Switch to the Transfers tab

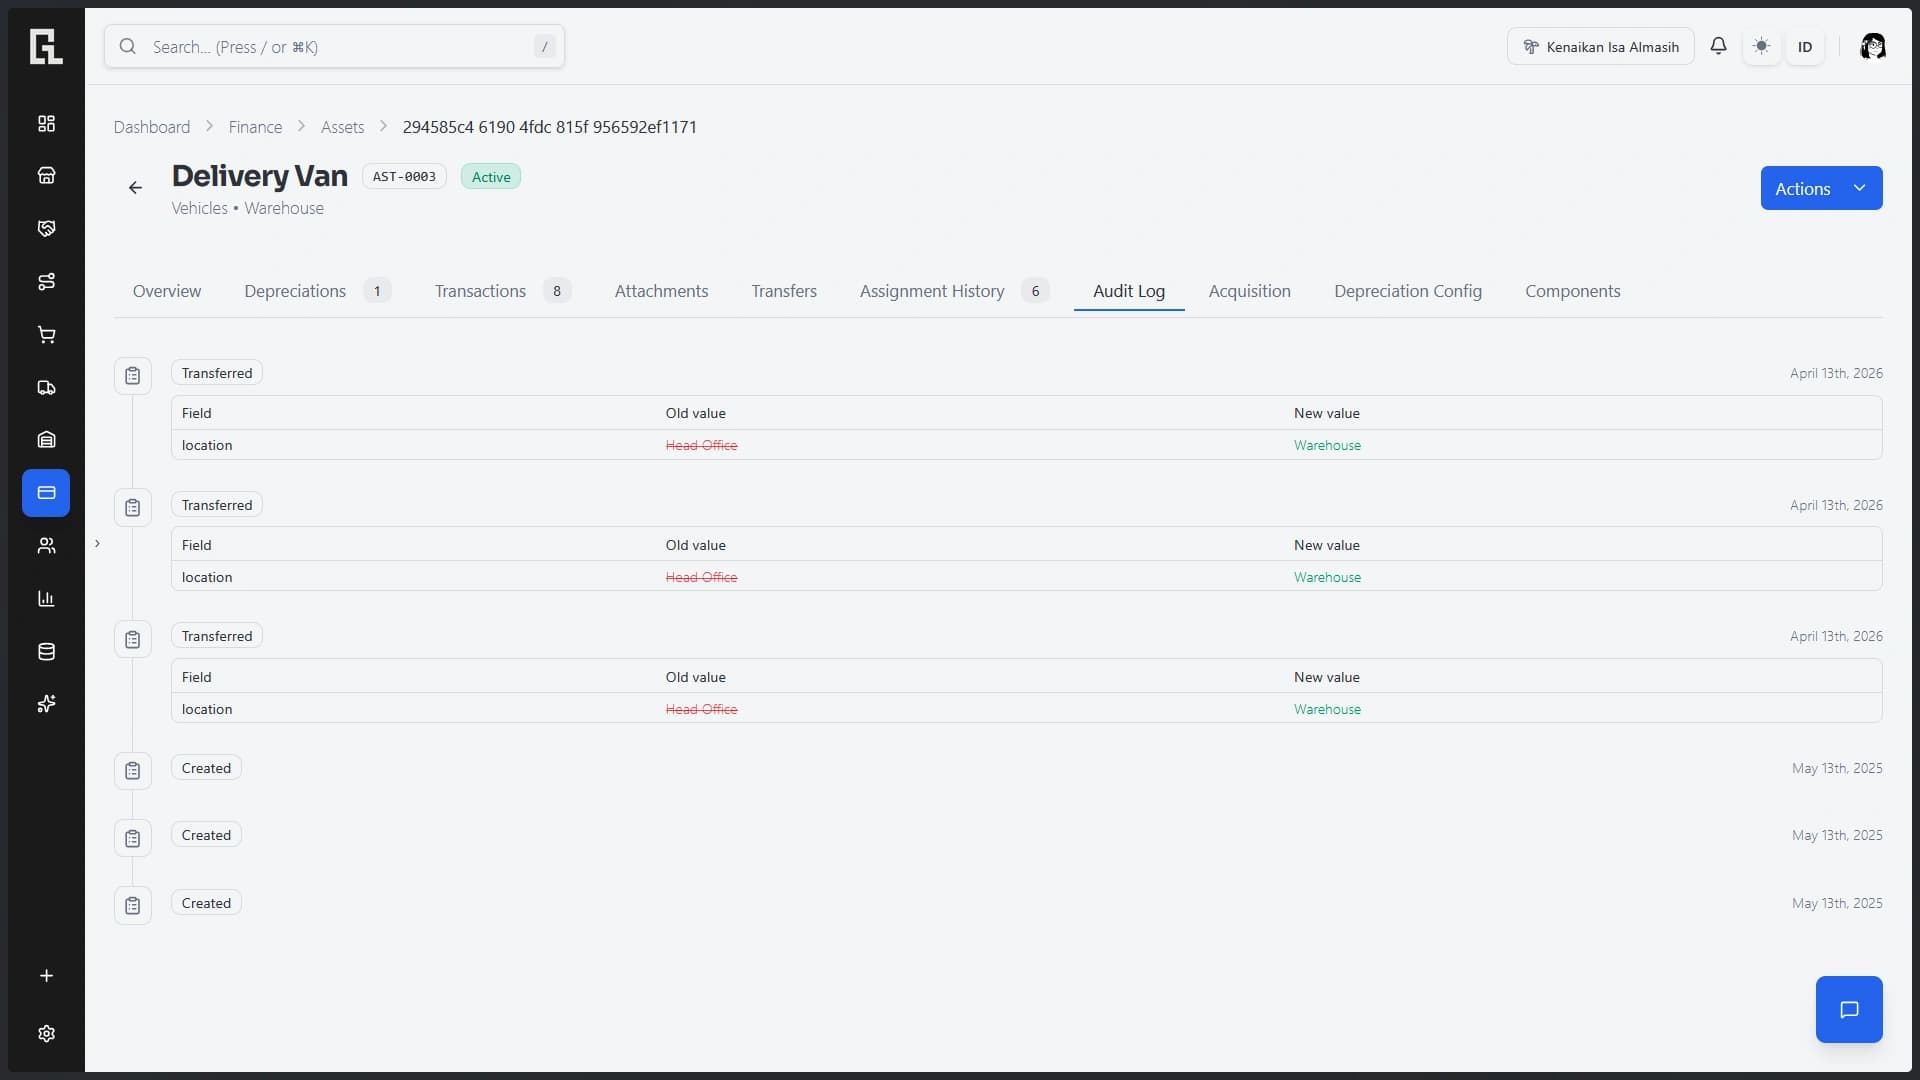[784, 291]
